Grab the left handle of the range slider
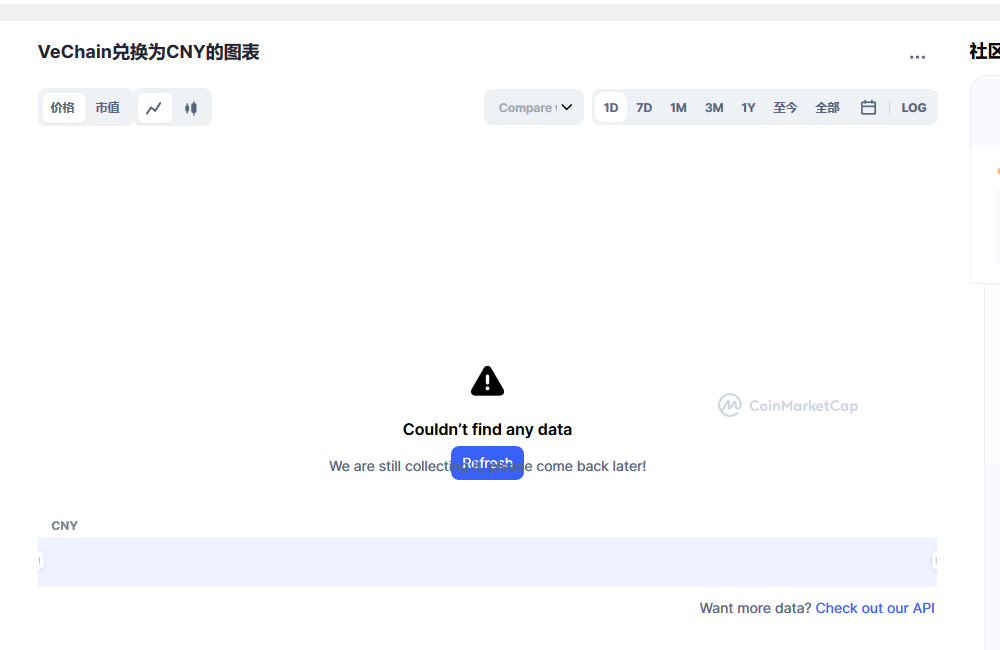Screen dimensions: 1000x650 coord(40,561)
